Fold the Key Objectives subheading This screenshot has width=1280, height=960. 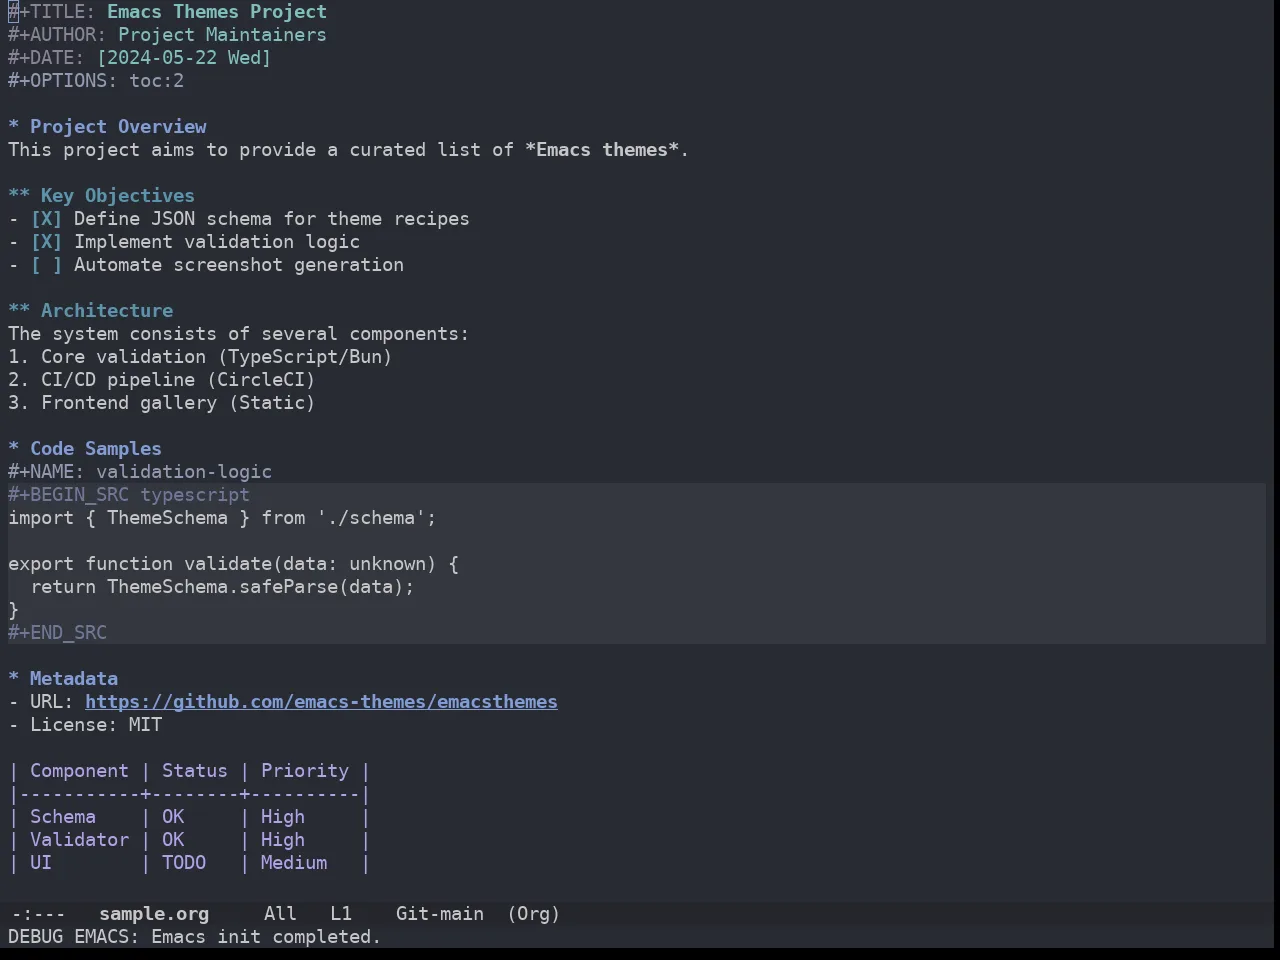tap(118, 196)
